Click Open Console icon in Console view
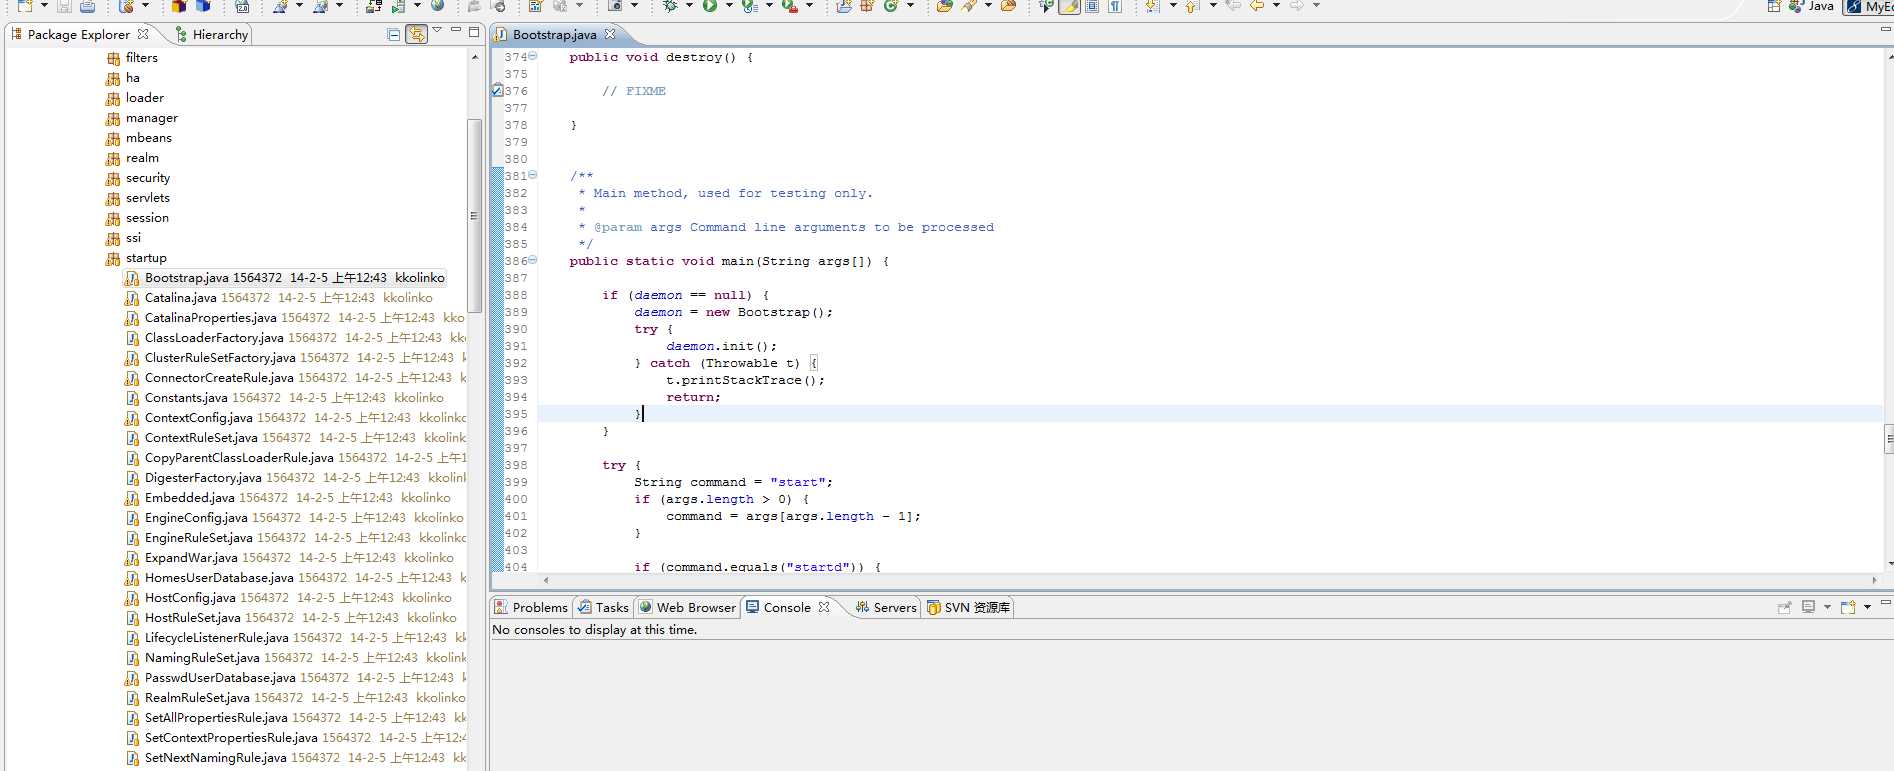The width and height of the screenshot is (1894, 771). pos(1847,607)
